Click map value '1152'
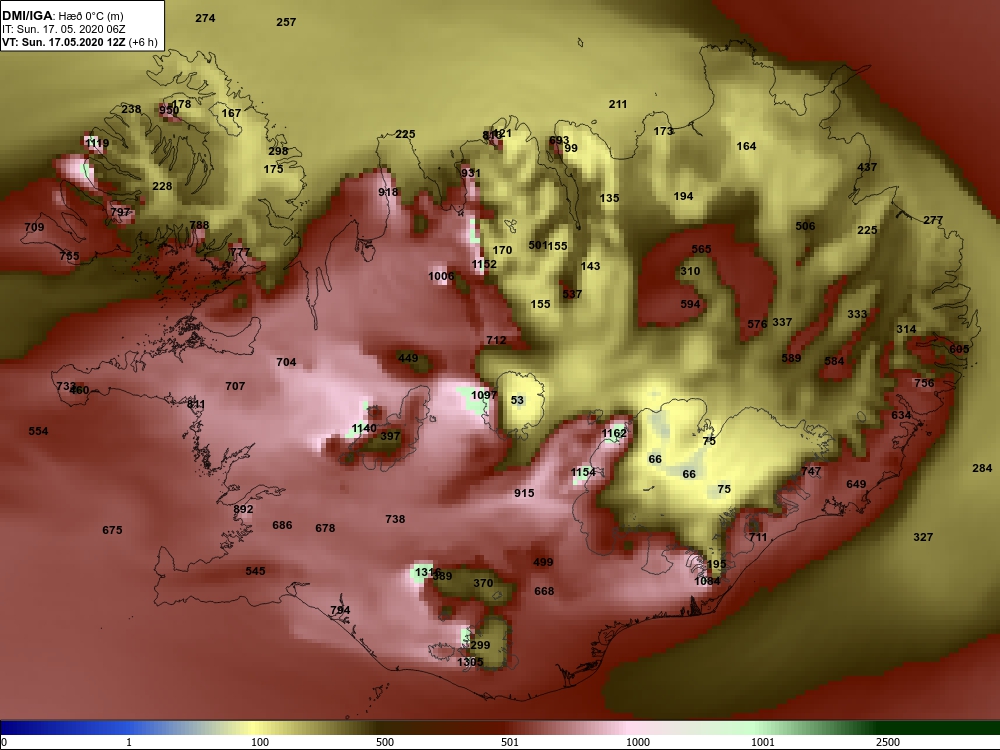The height and width of the screenshot is (750, 1000). click(x=484, y=264)
